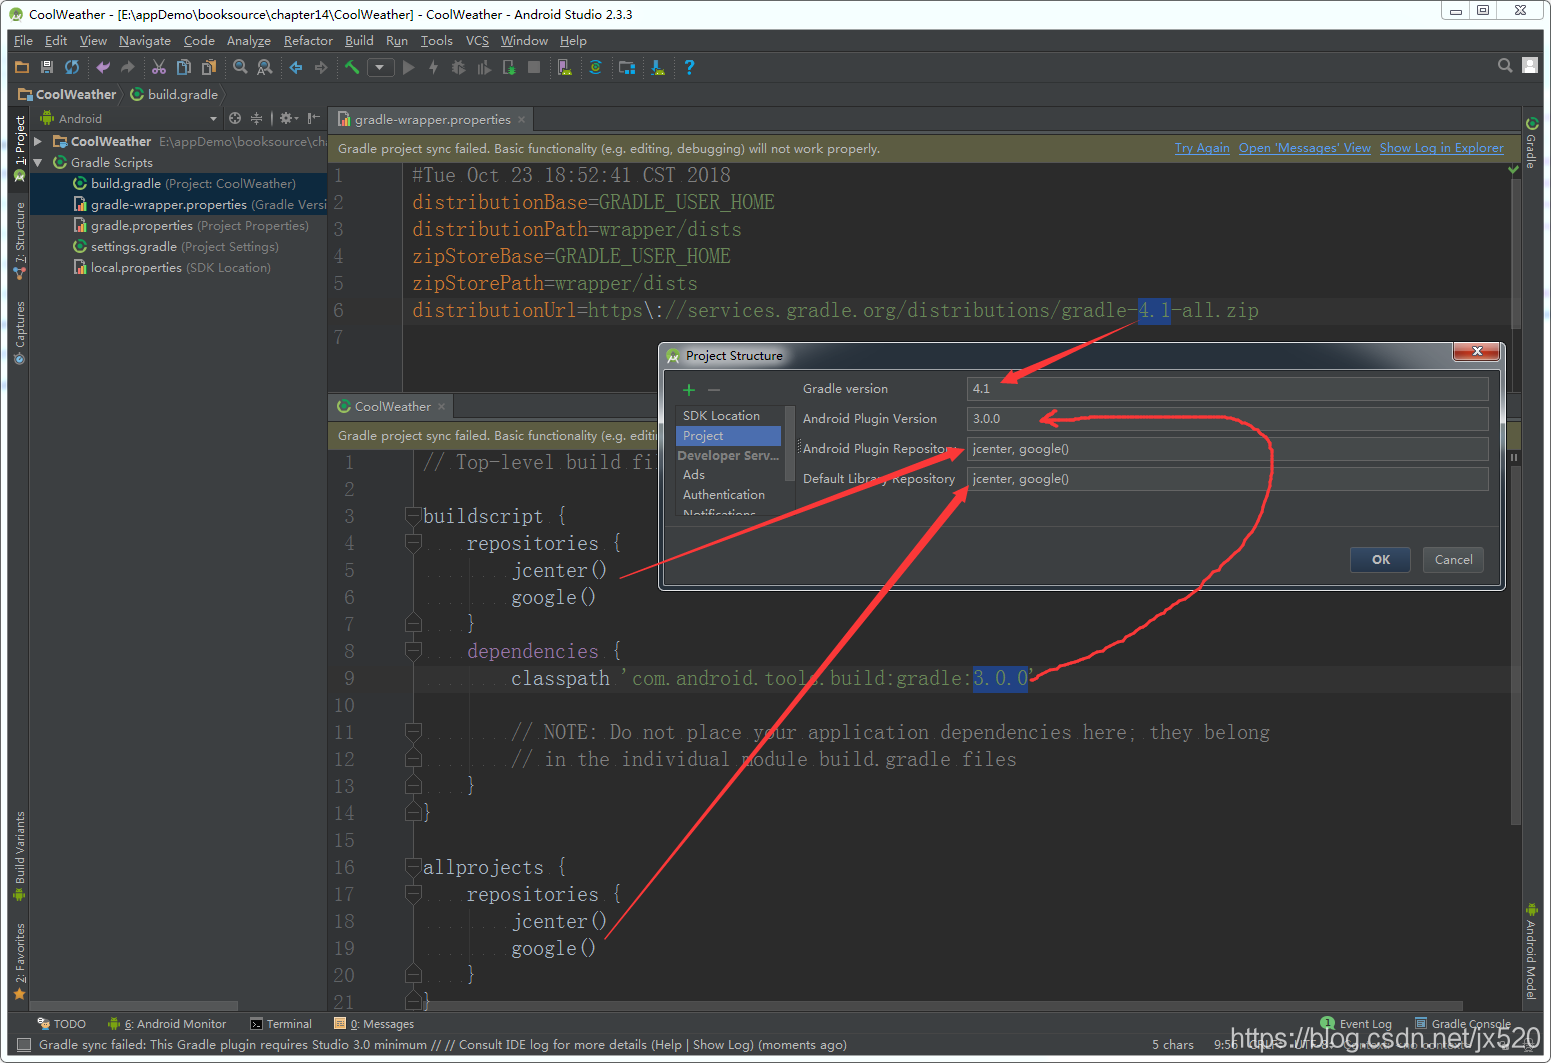The image size is (1551, 1063).
Task: Open the Tools menu
Action: pos(436,41)
